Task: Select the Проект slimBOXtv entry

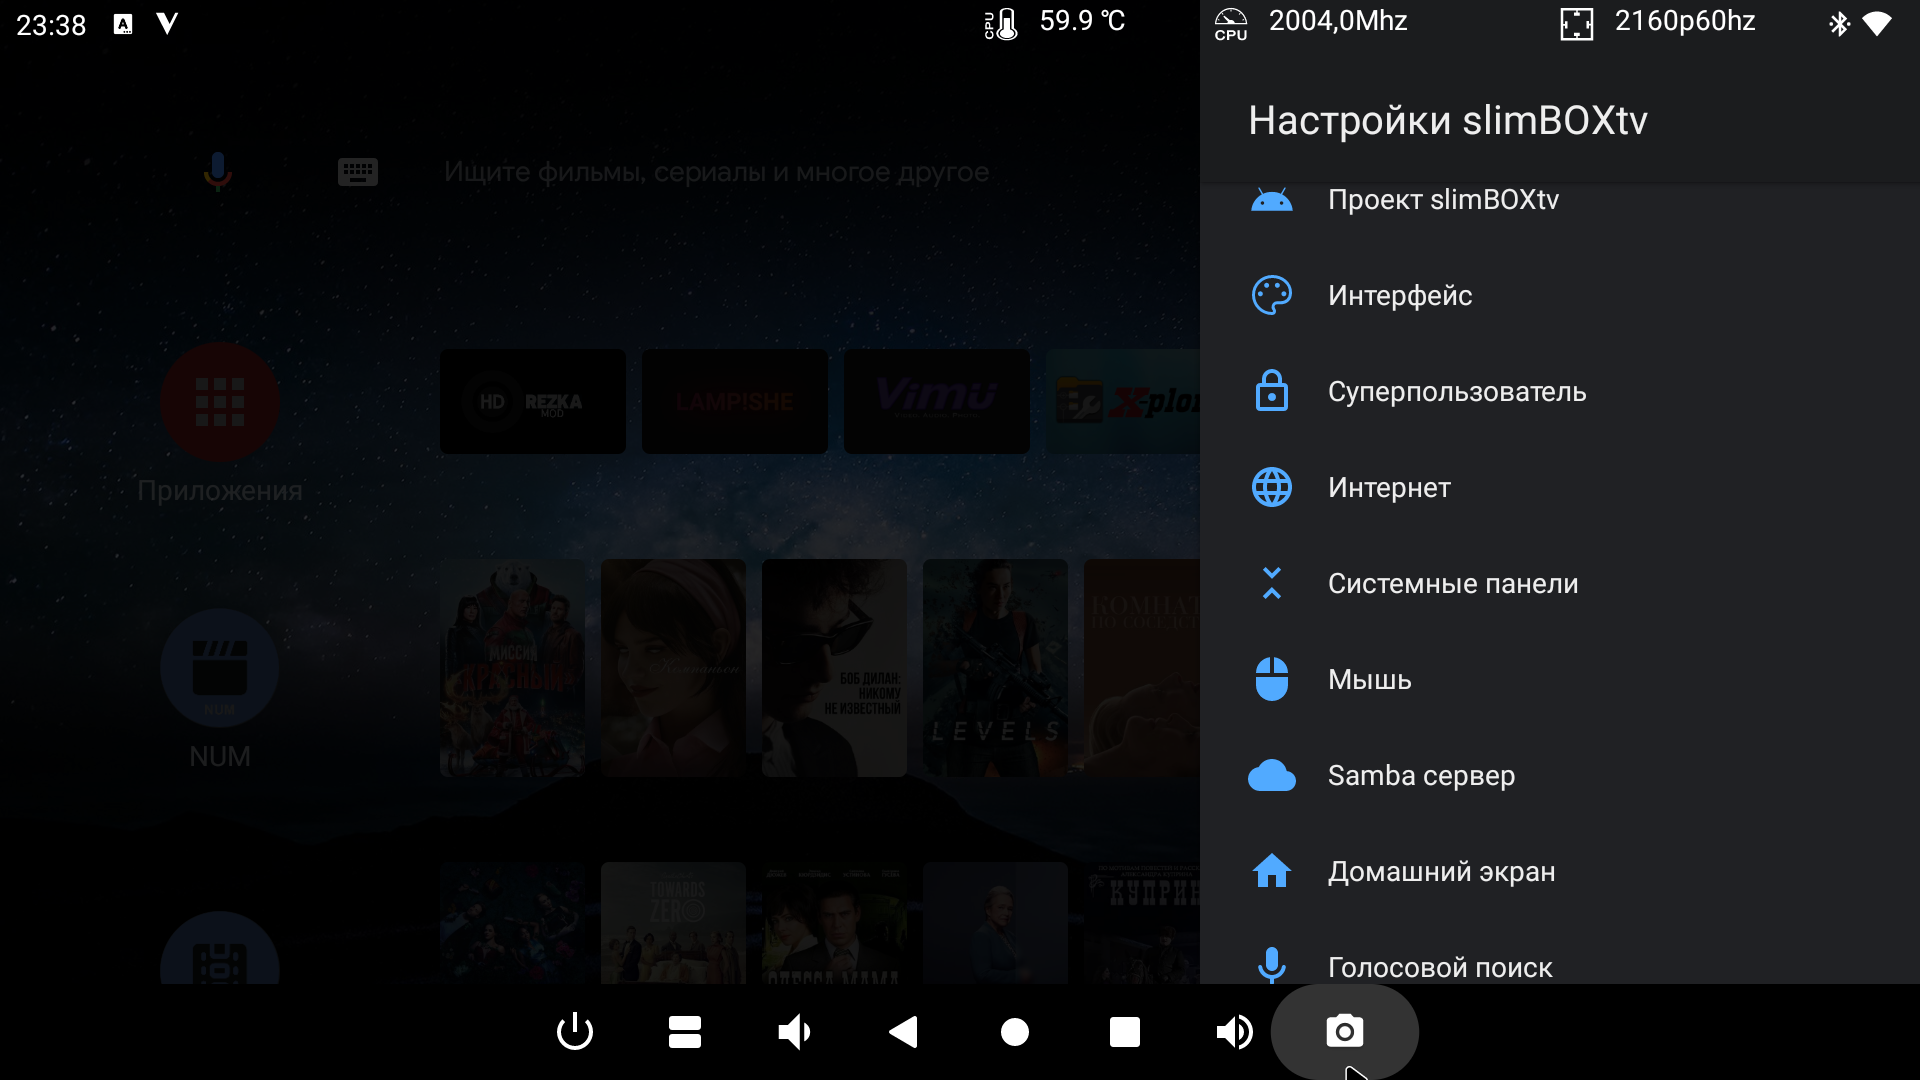Action: click(x=1442, y=200)
